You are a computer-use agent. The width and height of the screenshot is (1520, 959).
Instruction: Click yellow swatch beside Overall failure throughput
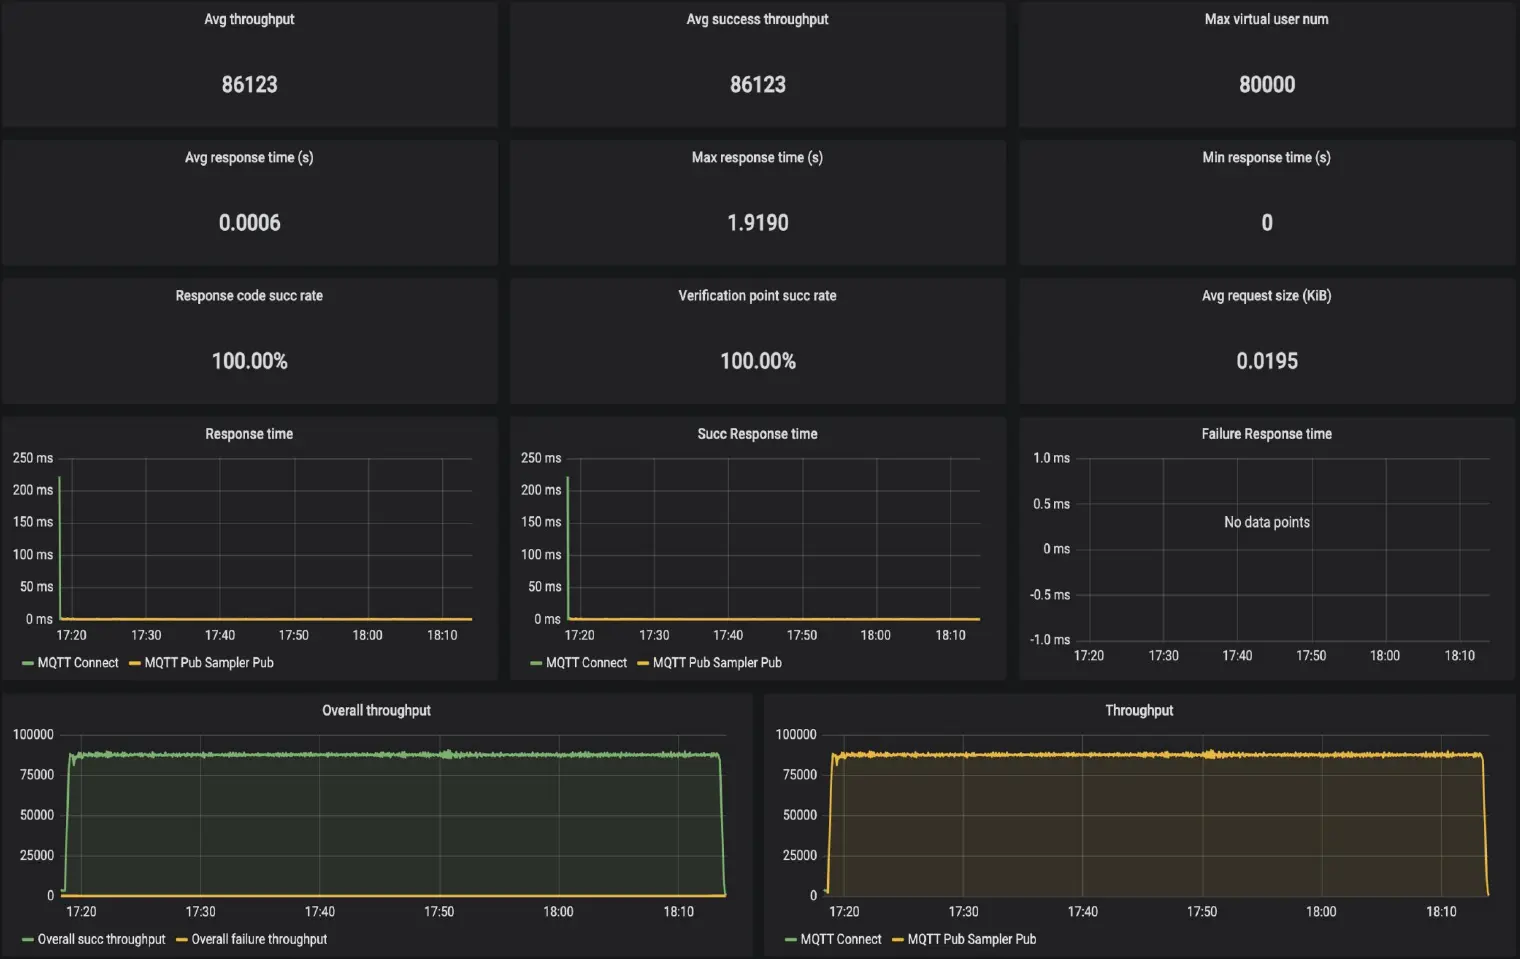click(182, 940)
